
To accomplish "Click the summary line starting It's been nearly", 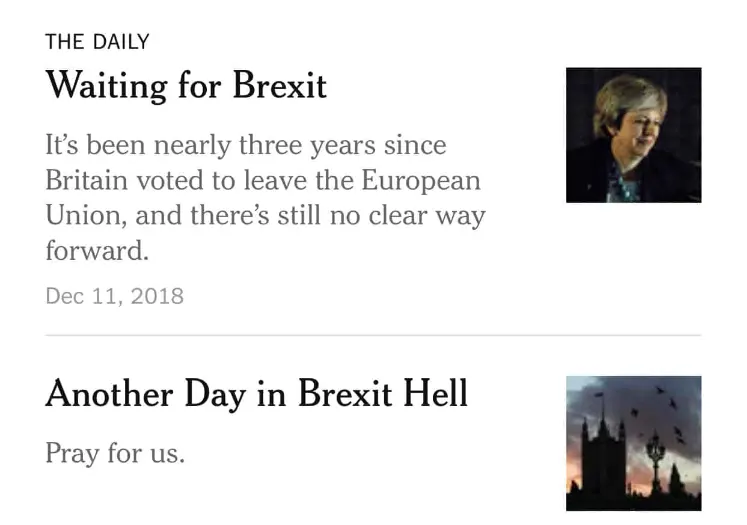I will [245, 146].
